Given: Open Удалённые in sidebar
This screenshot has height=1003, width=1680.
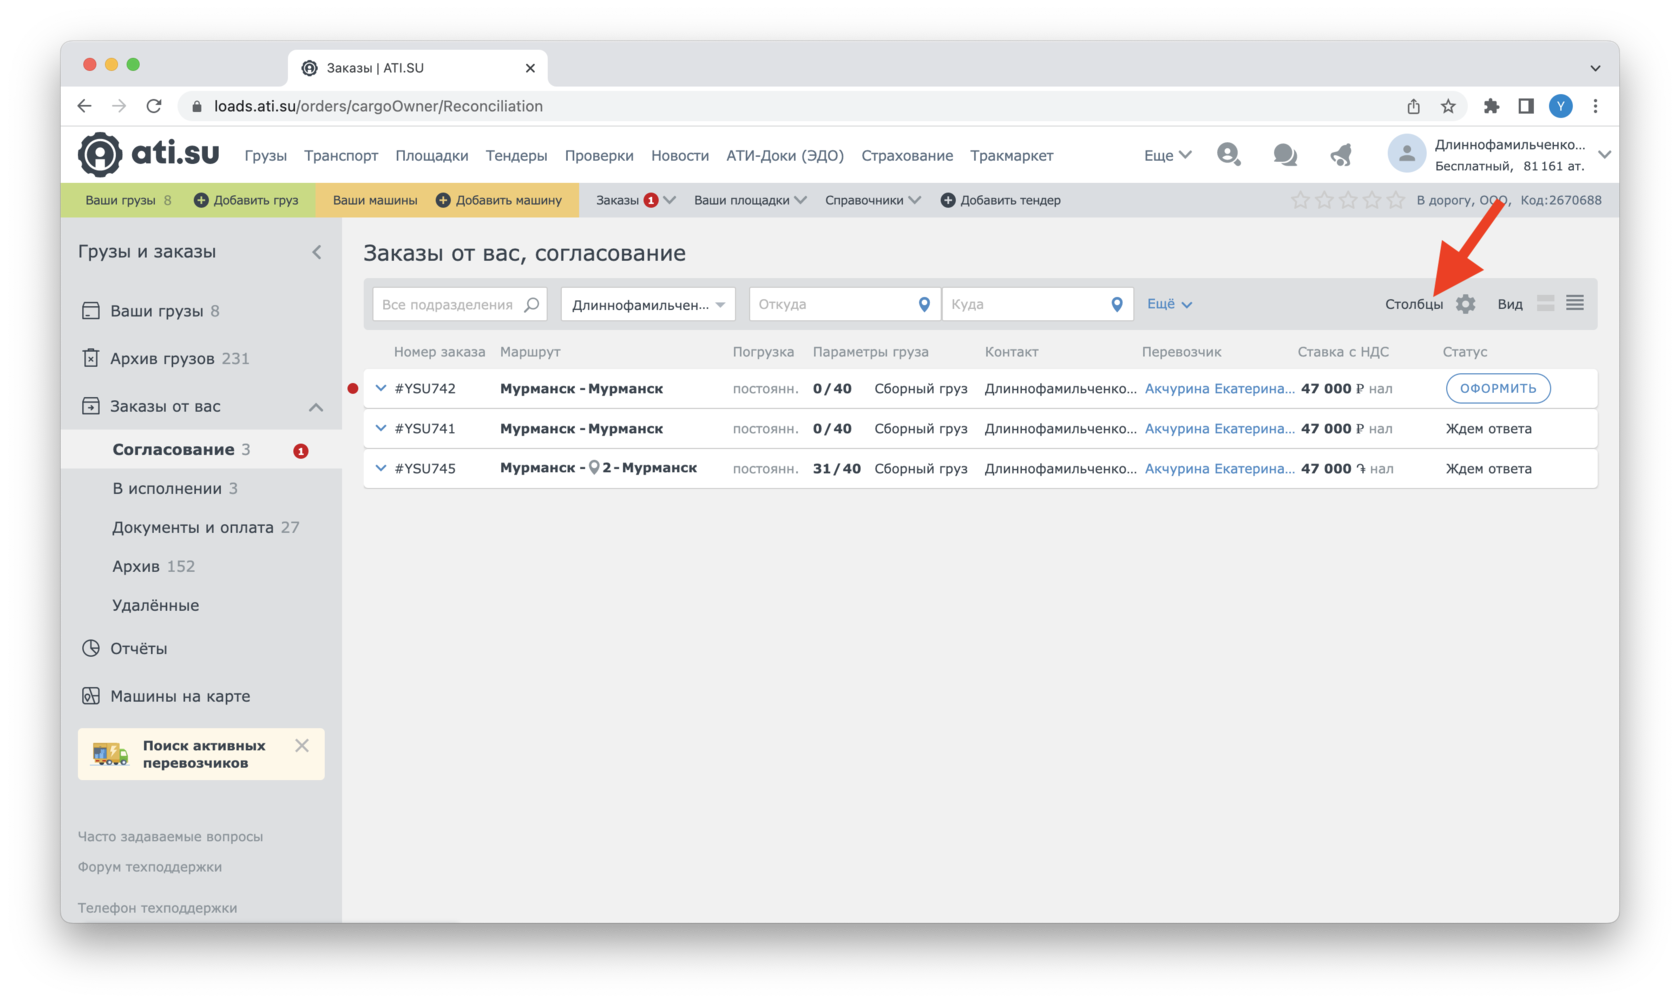Looking at the screenshot, I should 155,605.
